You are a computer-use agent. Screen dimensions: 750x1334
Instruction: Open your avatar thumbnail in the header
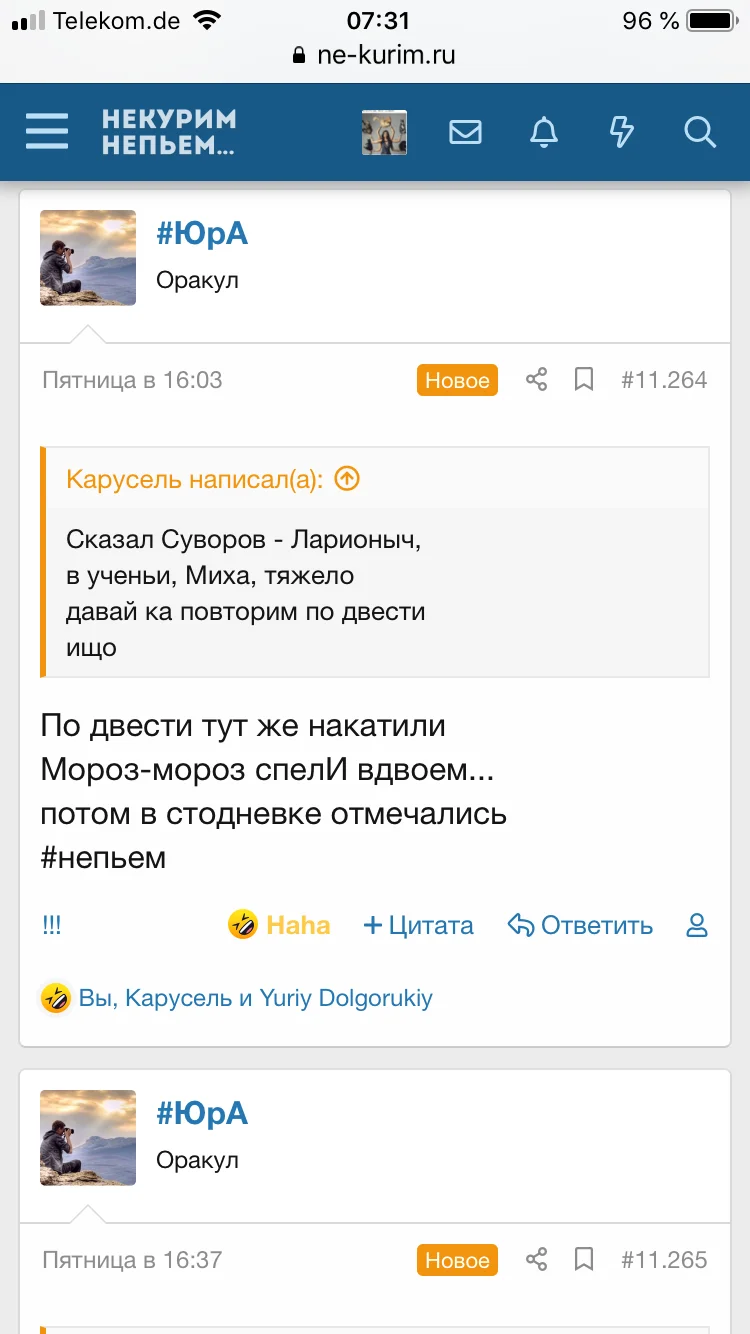click(x=384, y=131)
